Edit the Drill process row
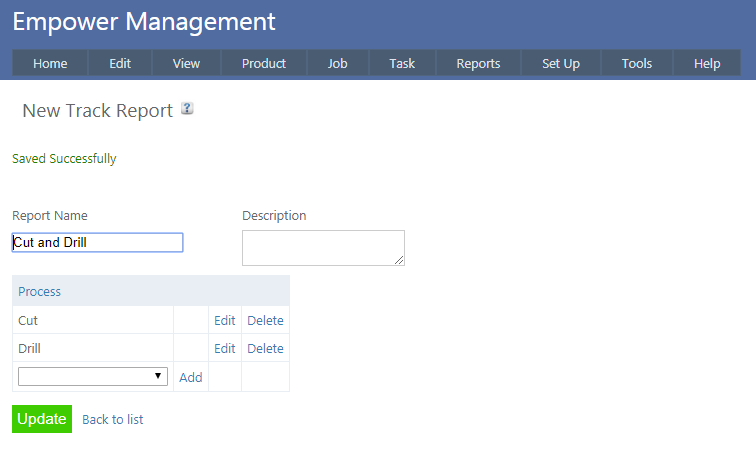Viewport: 756px width, 456px height. click(225, 349)
